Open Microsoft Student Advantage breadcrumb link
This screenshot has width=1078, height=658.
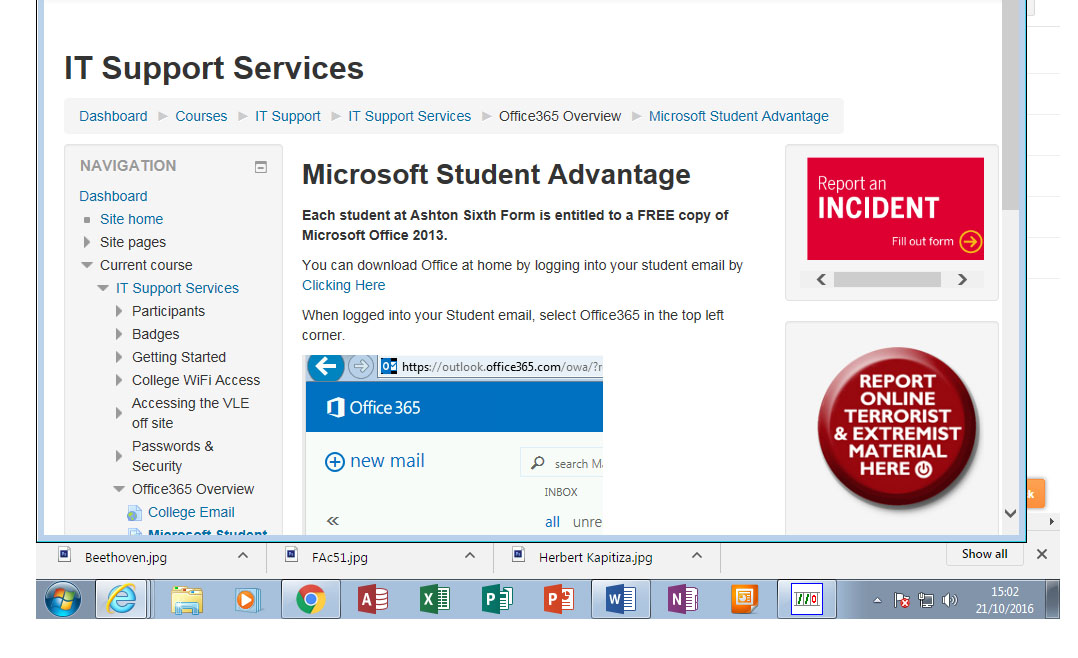coord(738,116)
